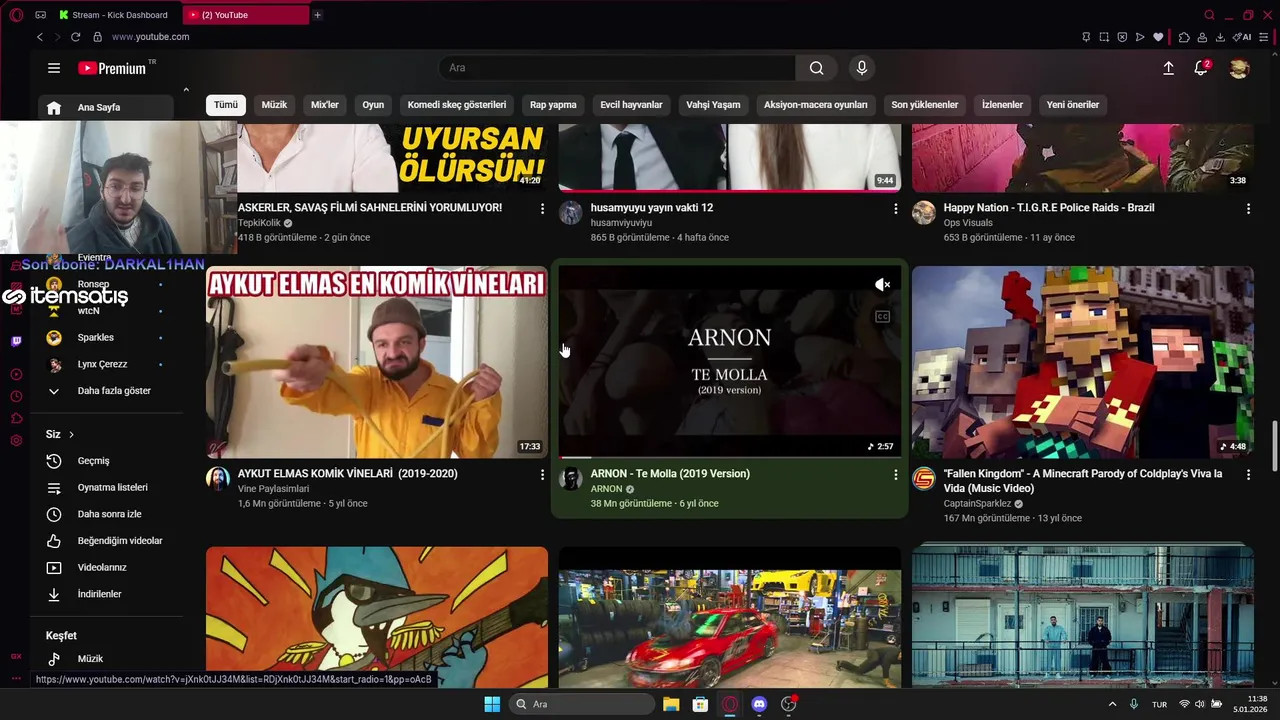Viewport: 1280px width, 720px height.
Task: Unmute the ARNON preview video
Action: (x=882, y=285)
